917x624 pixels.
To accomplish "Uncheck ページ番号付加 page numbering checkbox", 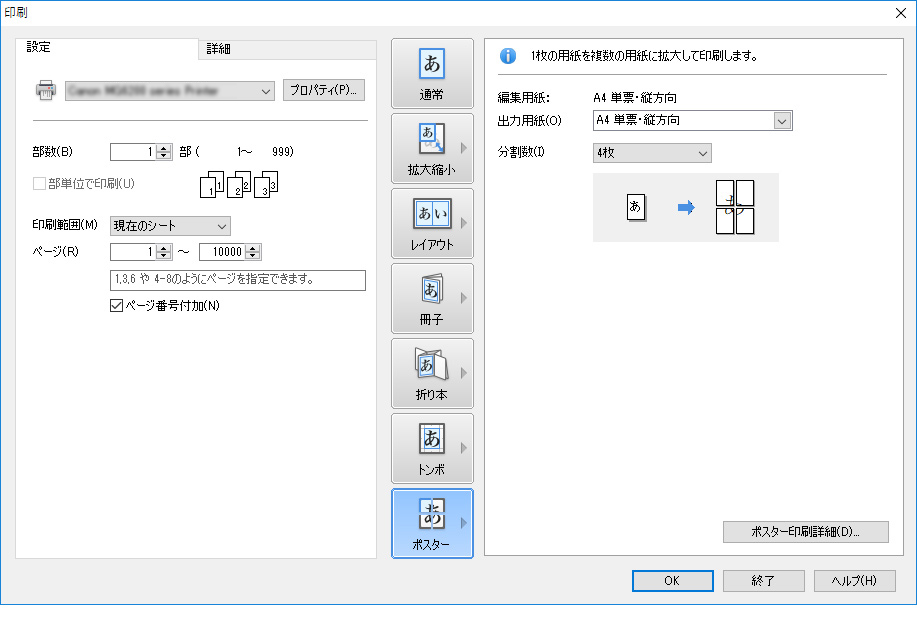I will 114,306.
